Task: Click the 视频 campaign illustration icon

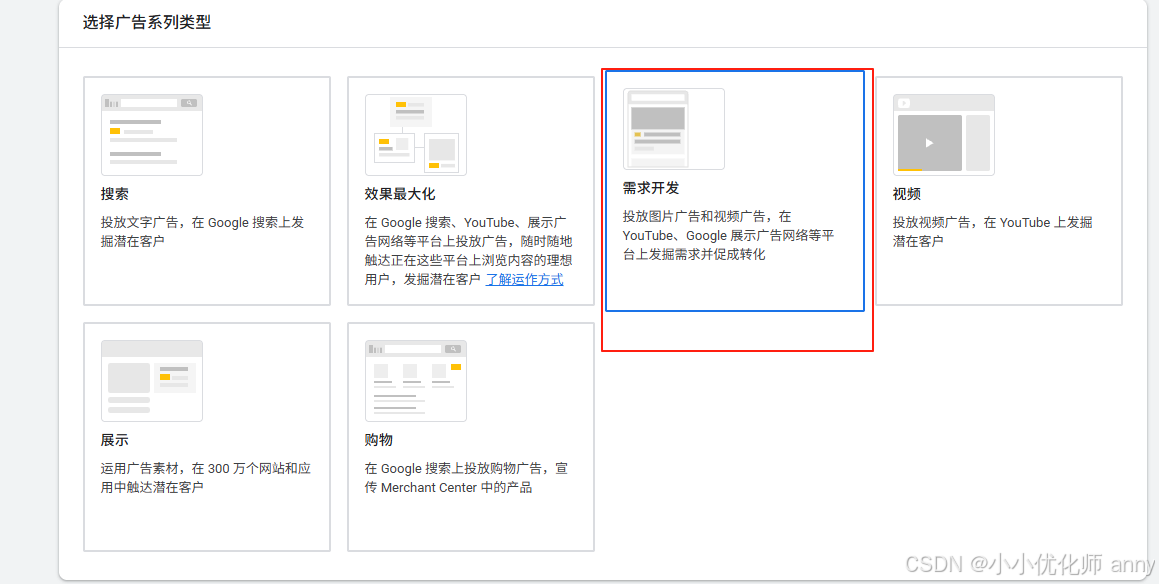Action: coord(943,135)
